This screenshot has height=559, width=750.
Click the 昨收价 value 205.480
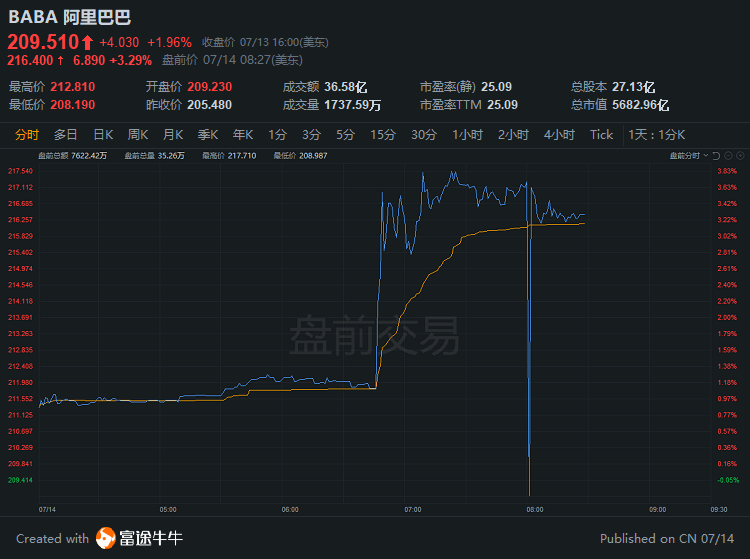[210, 105]
